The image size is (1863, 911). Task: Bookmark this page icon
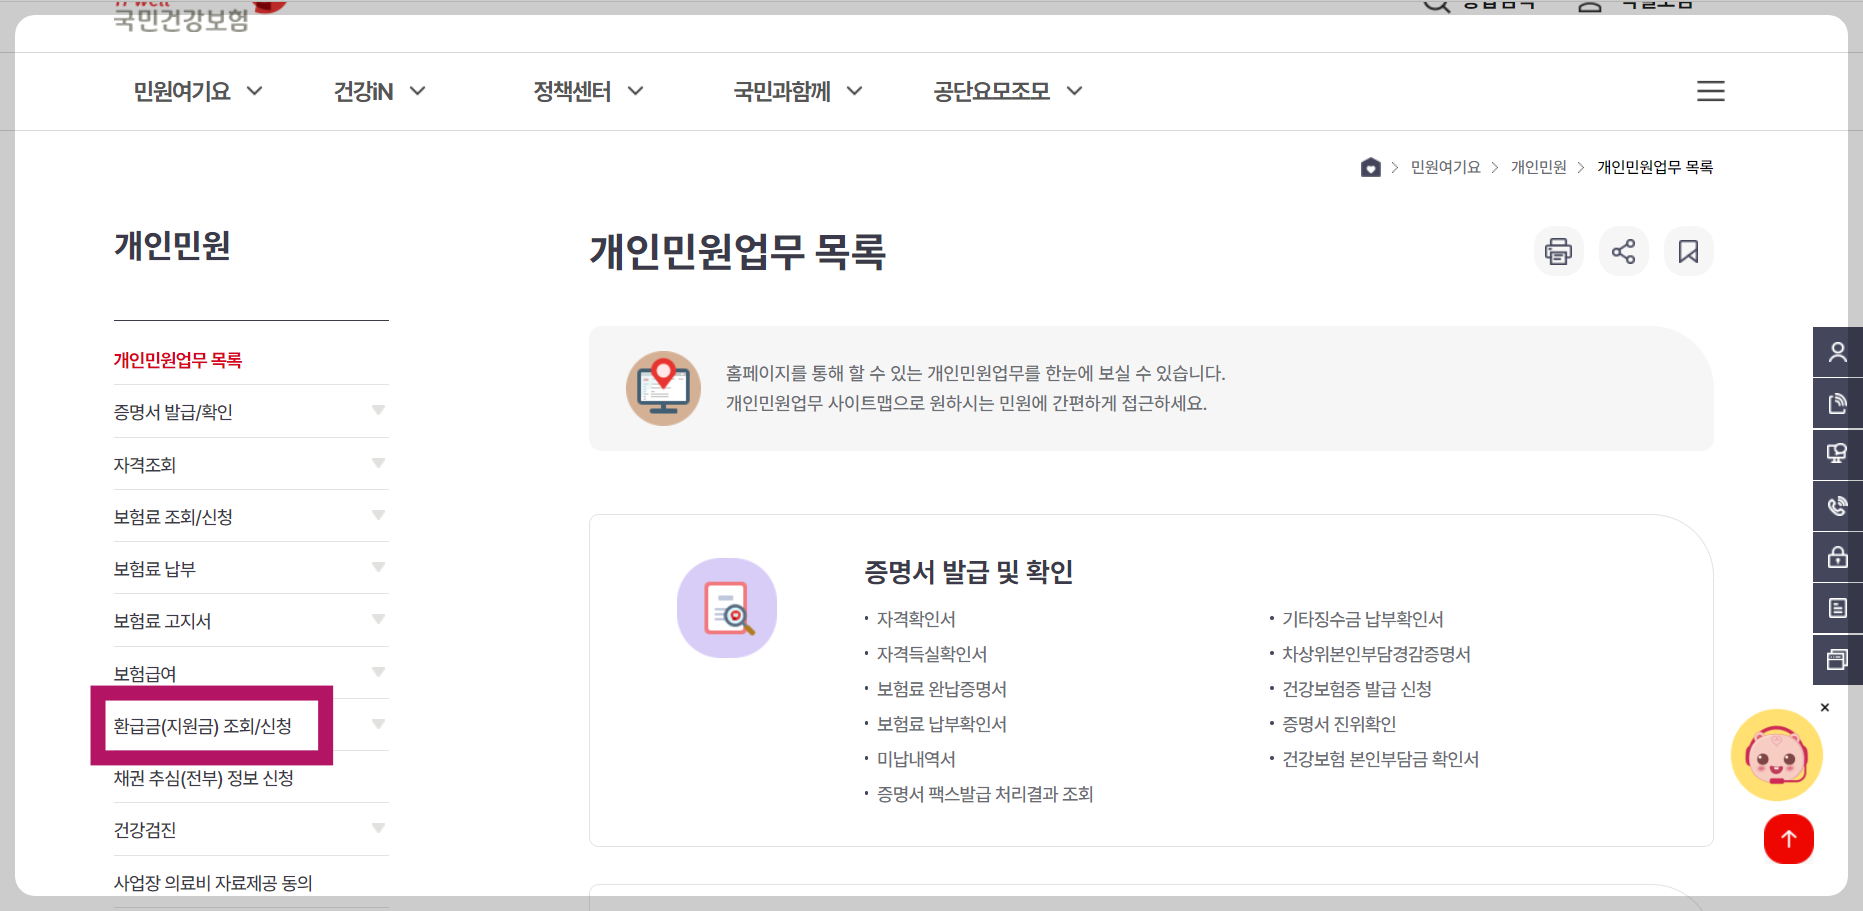(1688, 251)
